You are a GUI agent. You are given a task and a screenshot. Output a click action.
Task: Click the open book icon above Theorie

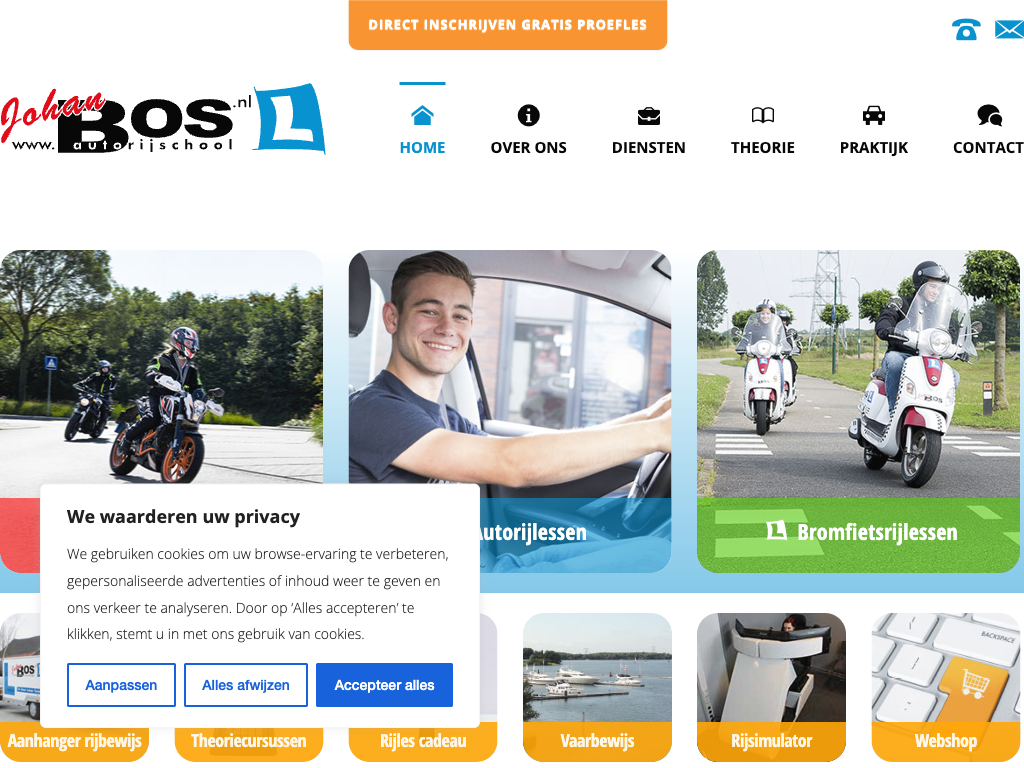click(x=763, y=116)
